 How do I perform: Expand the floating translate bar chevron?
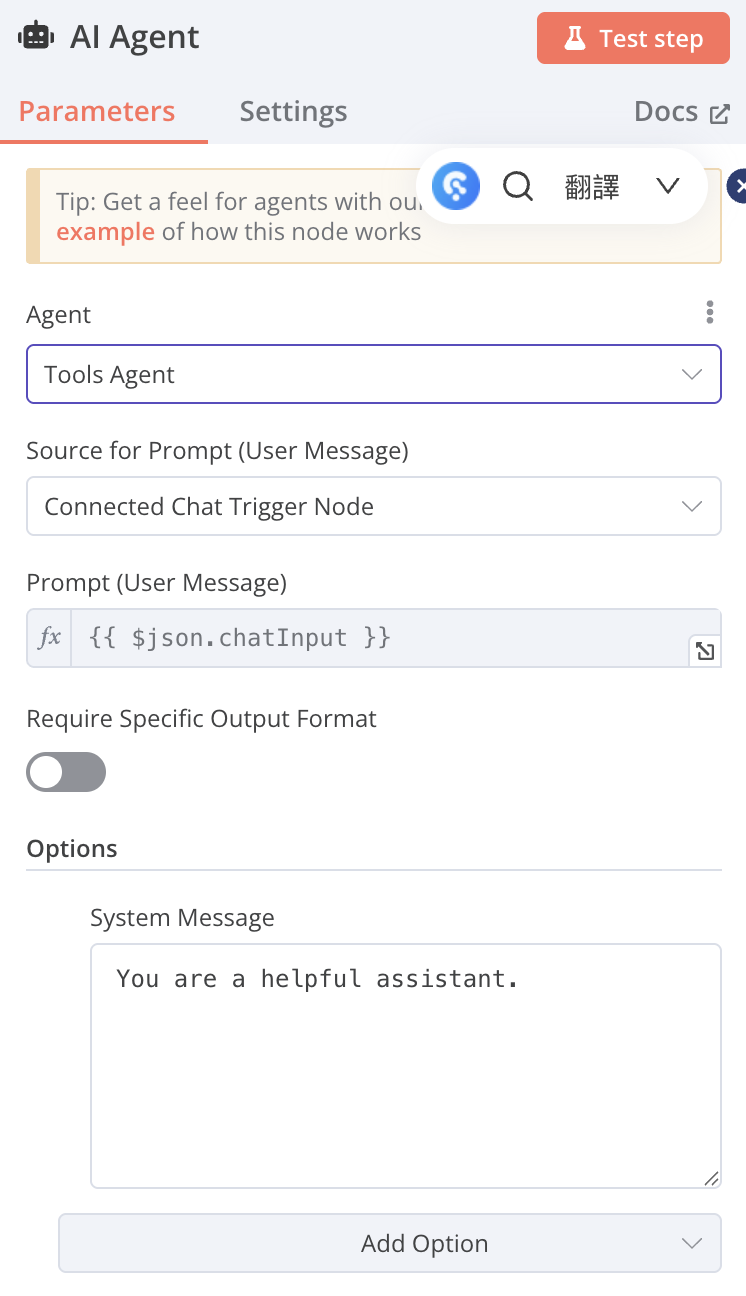pyautogui.click(x=668, y=186)
